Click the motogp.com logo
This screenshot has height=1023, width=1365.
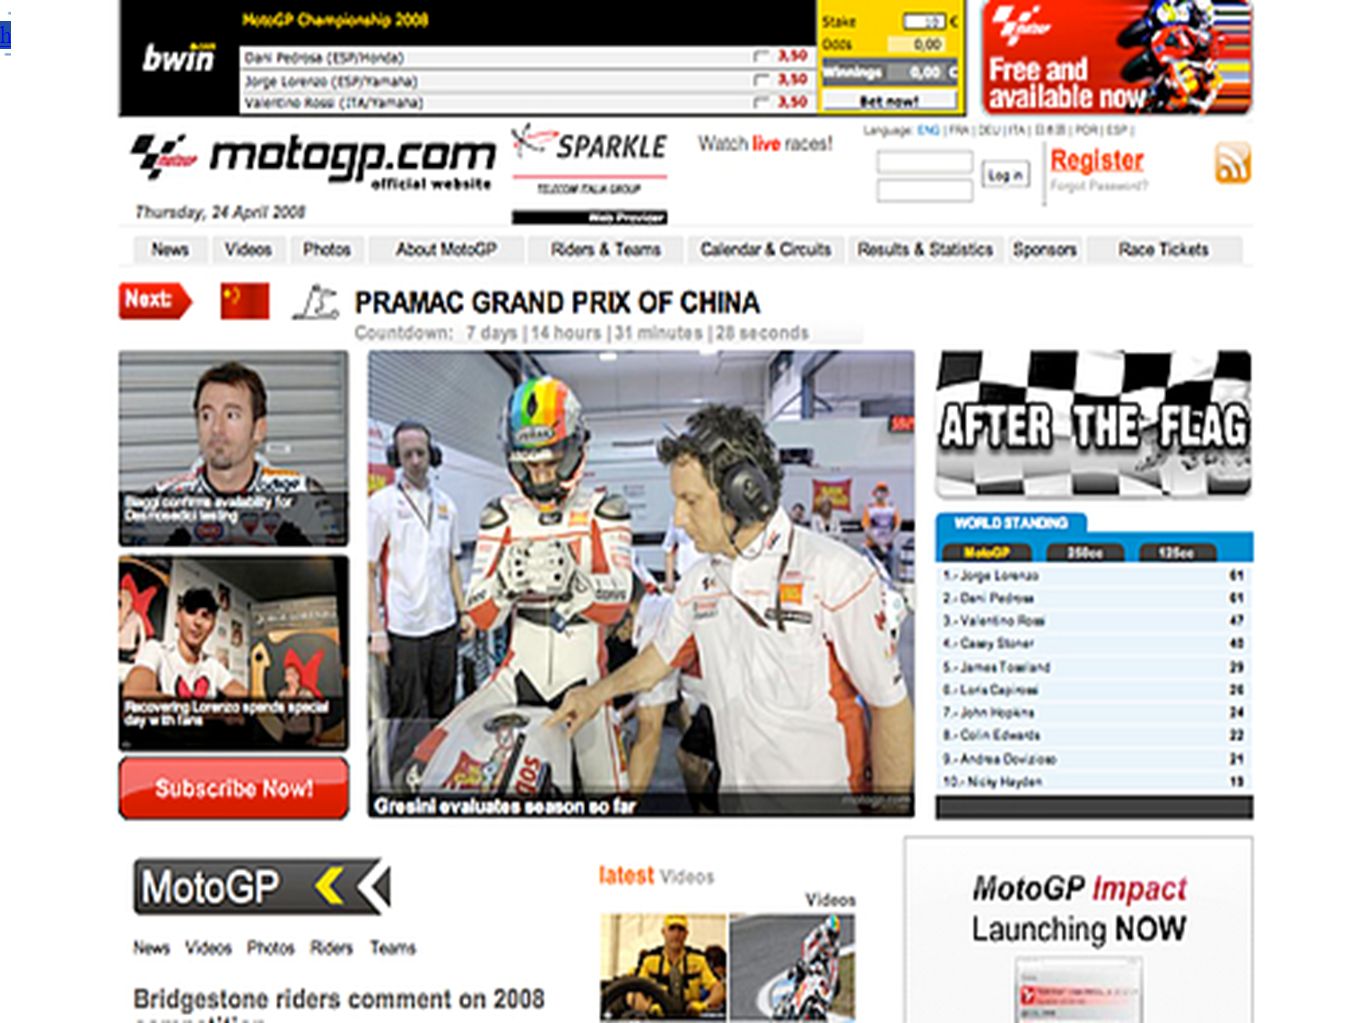click(x=313, y=160)
